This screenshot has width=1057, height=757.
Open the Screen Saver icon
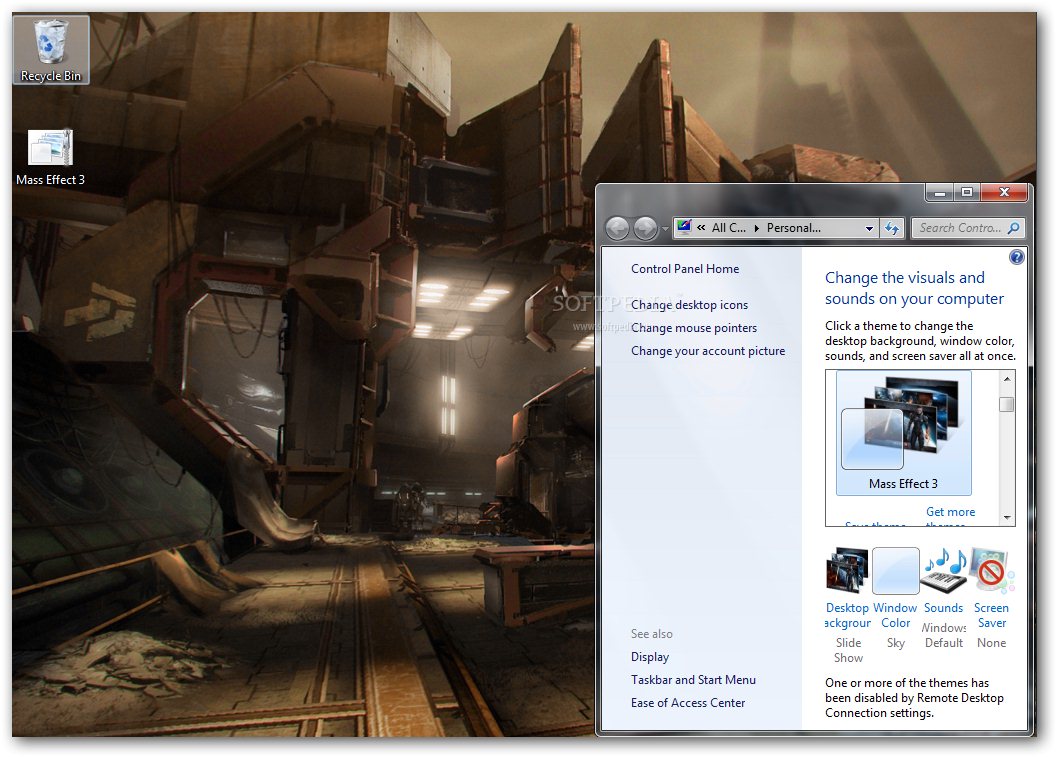[x=992, y=571]
